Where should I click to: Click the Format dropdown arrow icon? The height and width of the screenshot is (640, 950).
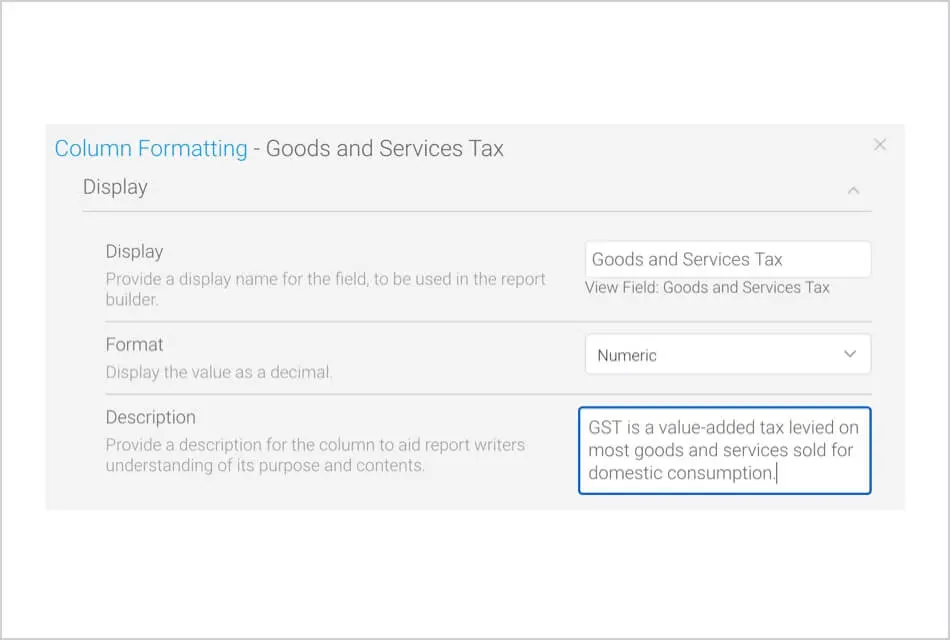tap(850, 354)
